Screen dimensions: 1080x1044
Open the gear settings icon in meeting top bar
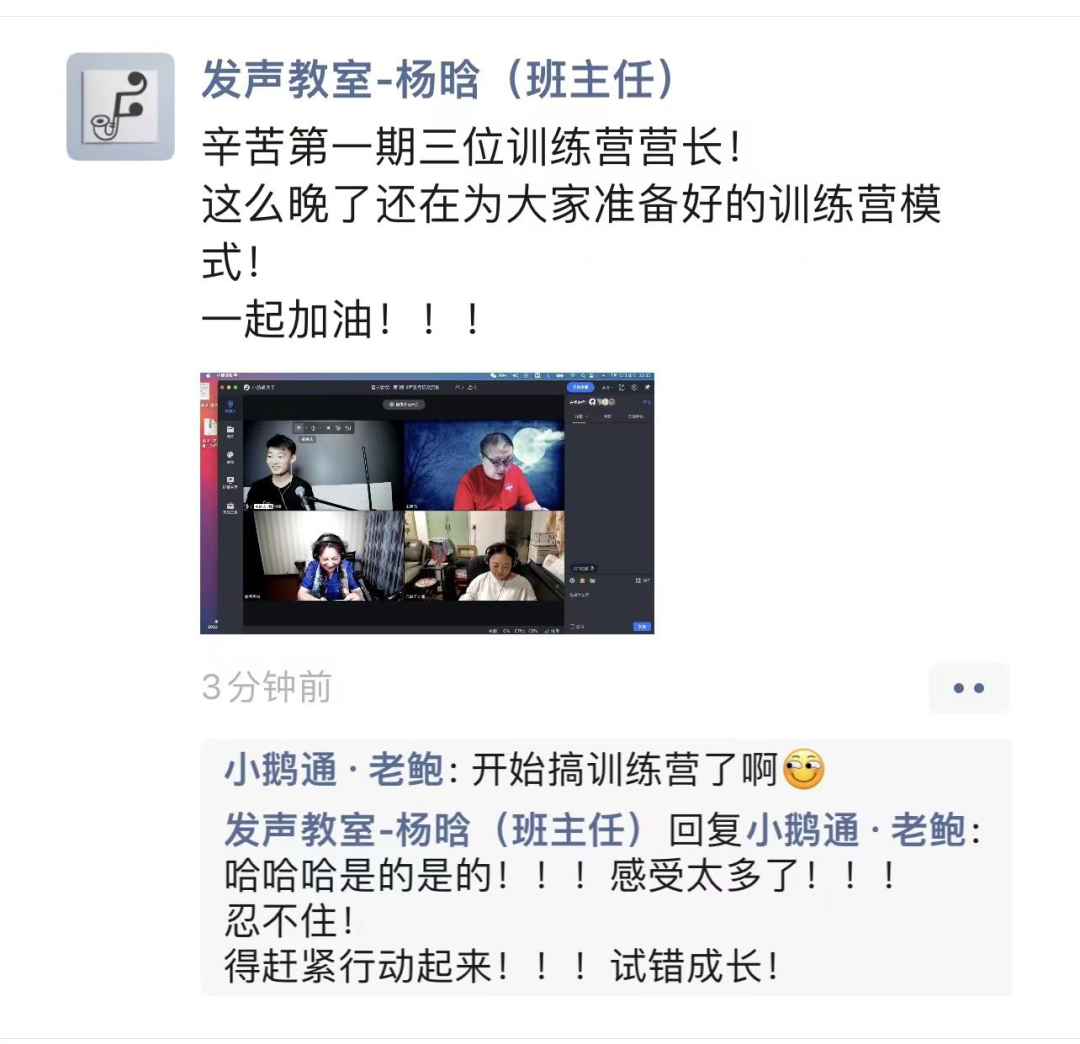coord(634,387)
